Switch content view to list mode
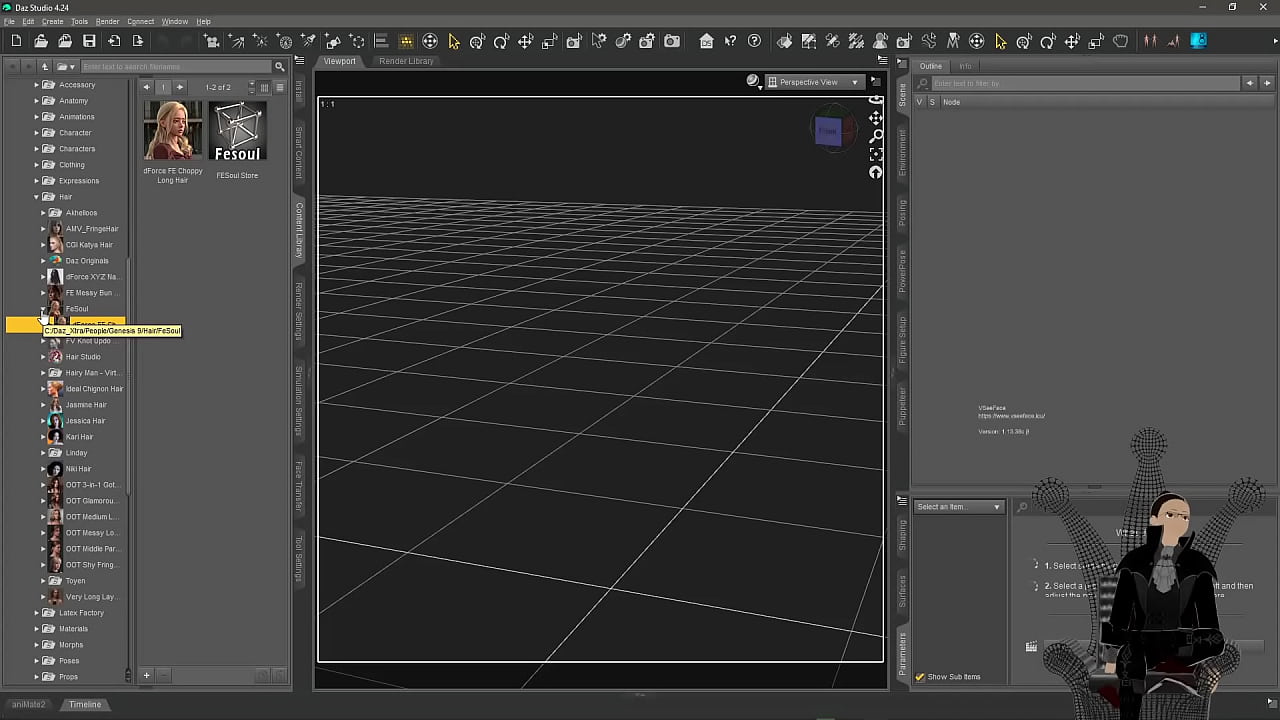 280,87
